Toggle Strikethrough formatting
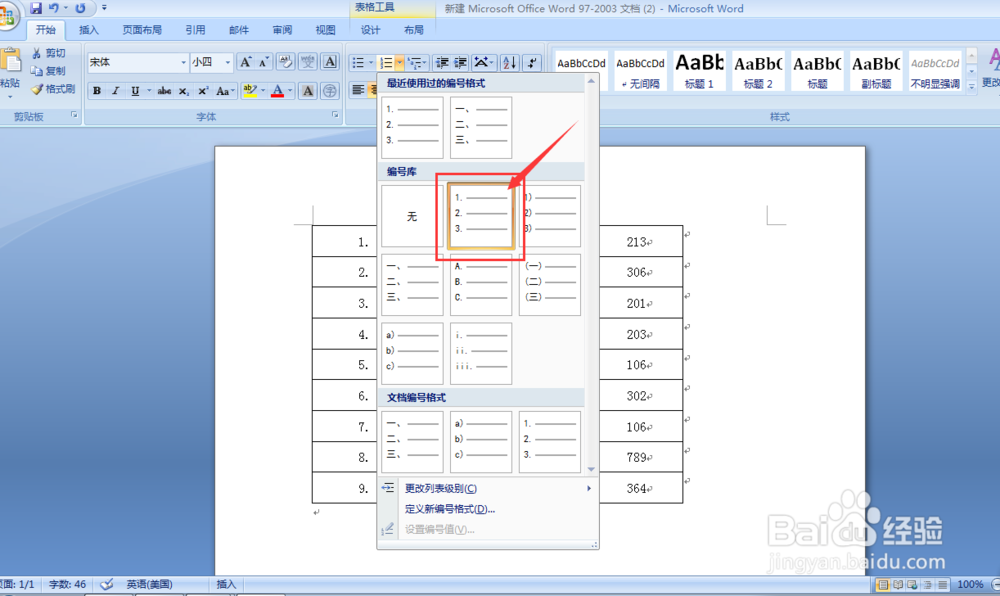 tap(164, 91)
